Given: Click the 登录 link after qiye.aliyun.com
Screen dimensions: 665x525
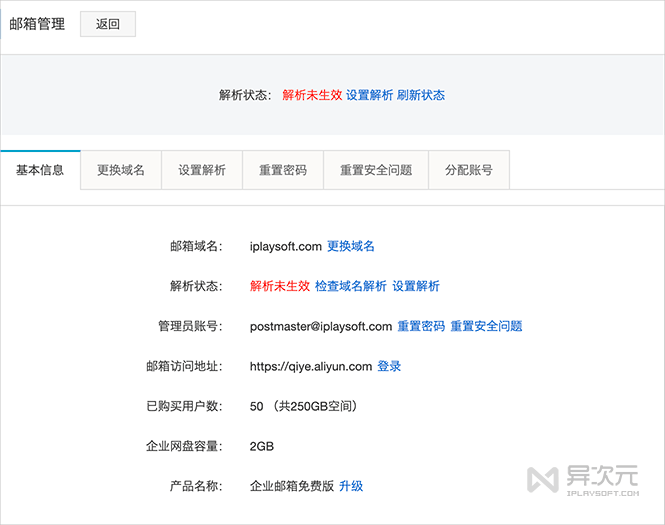Looking at the screenshot, I should [389, 366].
